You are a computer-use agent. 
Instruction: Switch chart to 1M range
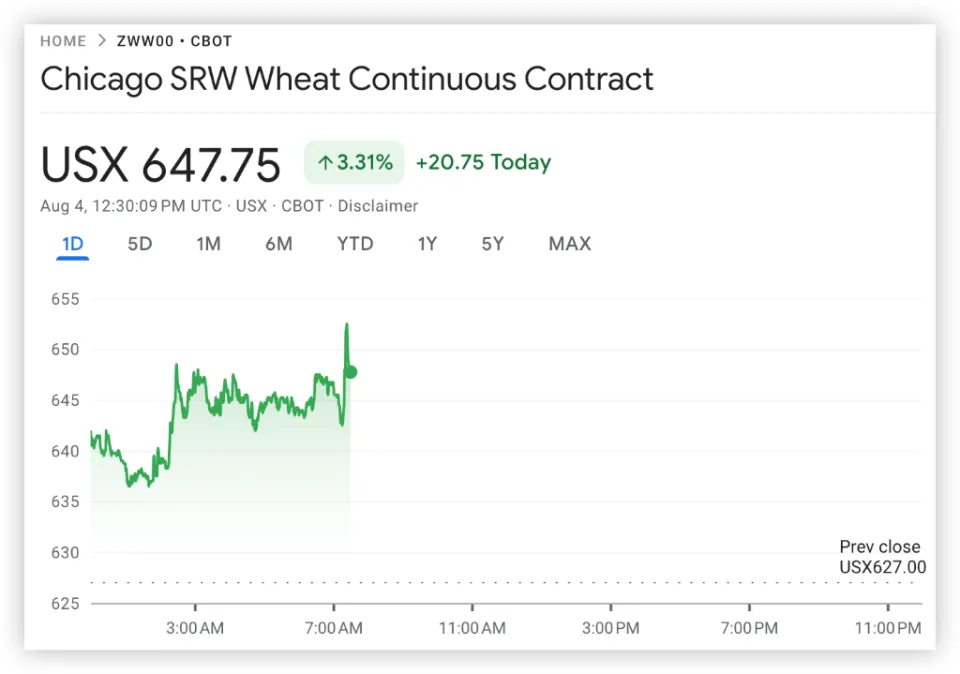coord(208,244)
